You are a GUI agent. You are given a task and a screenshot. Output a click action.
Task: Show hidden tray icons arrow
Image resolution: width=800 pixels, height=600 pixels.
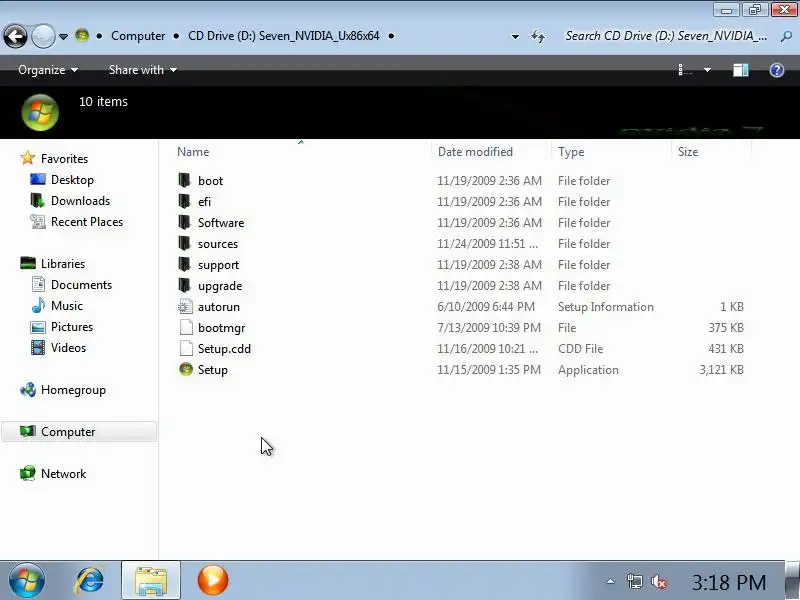[x=610, y=581]
